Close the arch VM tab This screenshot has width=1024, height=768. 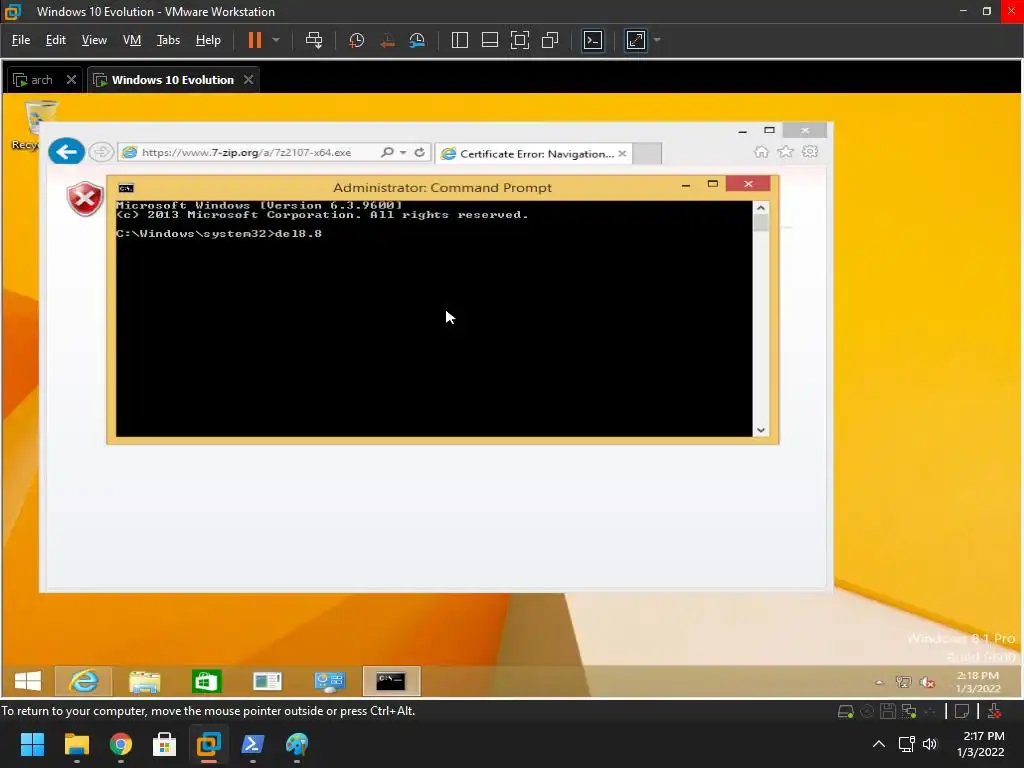71,80
